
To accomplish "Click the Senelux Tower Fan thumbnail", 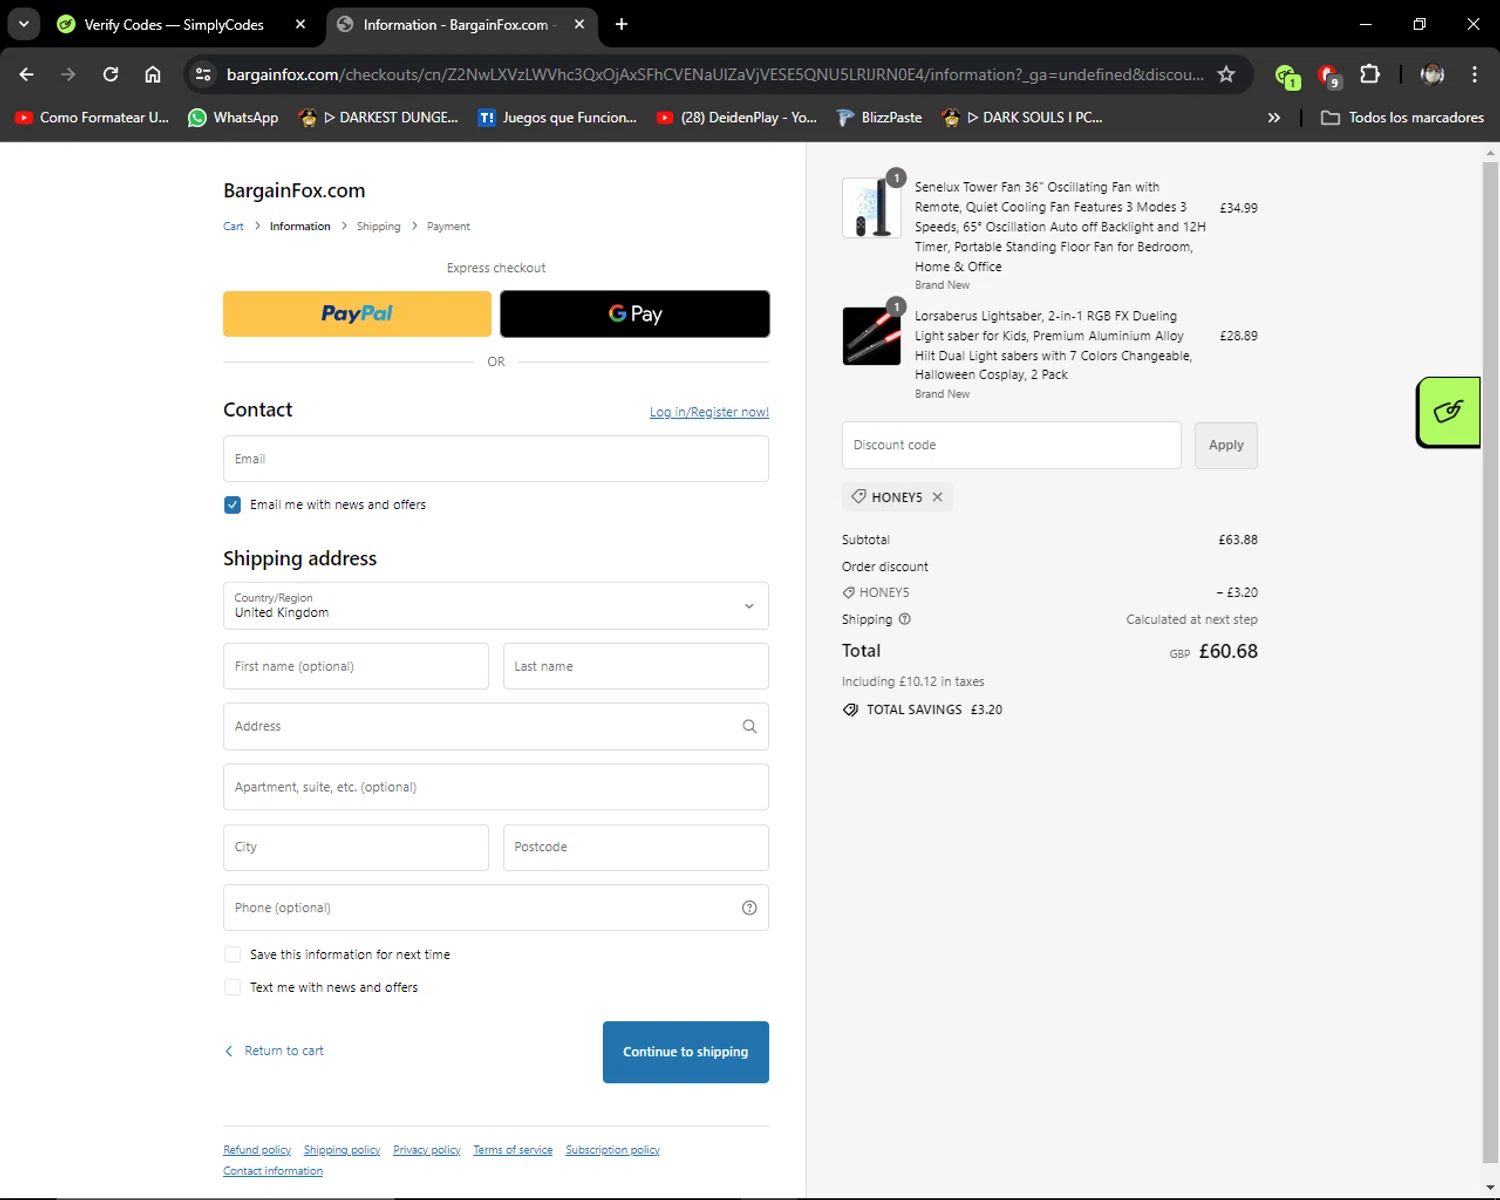I will 871,207.
